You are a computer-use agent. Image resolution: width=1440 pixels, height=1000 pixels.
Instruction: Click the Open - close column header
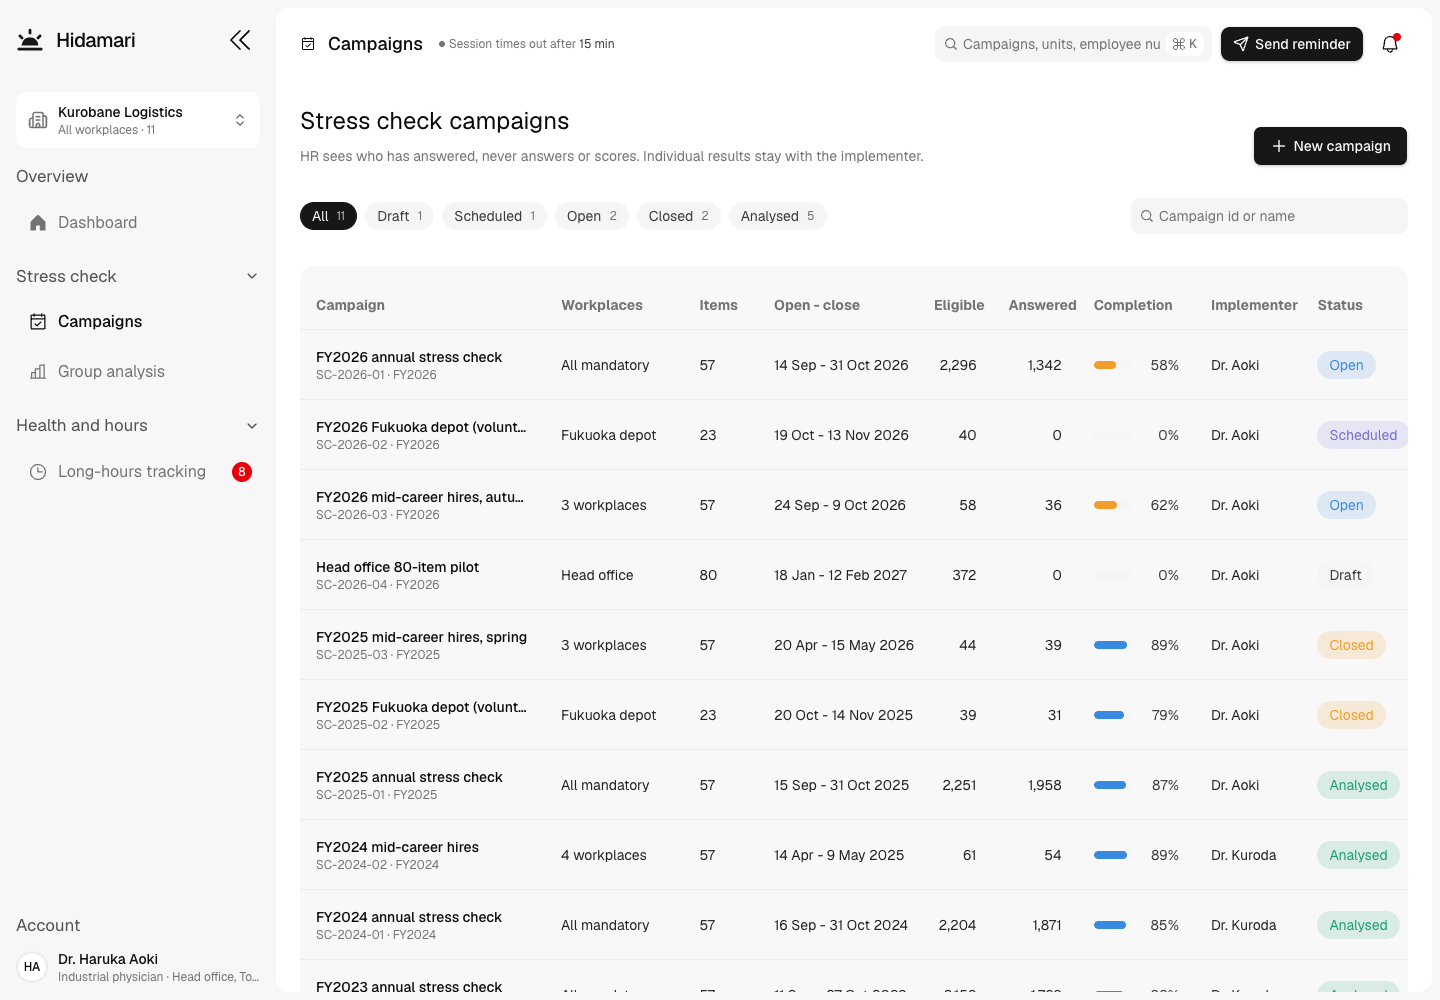point(817,305)
